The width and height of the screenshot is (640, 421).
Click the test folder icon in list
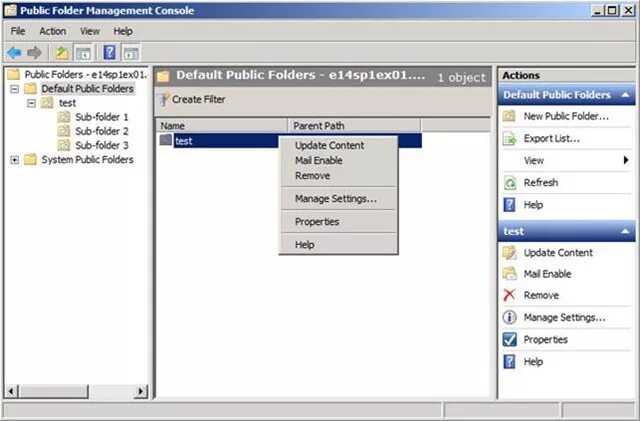[166, 140]
